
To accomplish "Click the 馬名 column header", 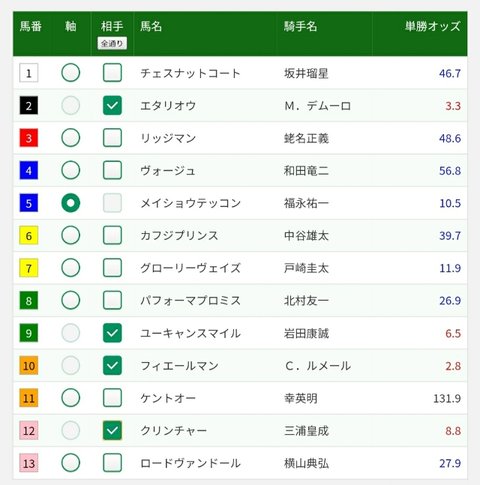I will click(x=151, y=26).
